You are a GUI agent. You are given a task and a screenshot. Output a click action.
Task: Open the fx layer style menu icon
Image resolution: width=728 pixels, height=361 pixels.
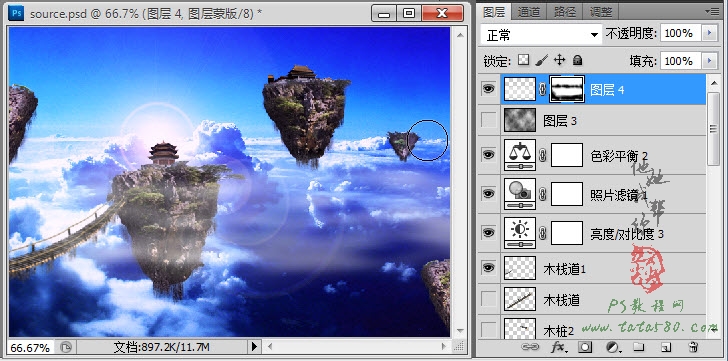click(x=558, y=347)
